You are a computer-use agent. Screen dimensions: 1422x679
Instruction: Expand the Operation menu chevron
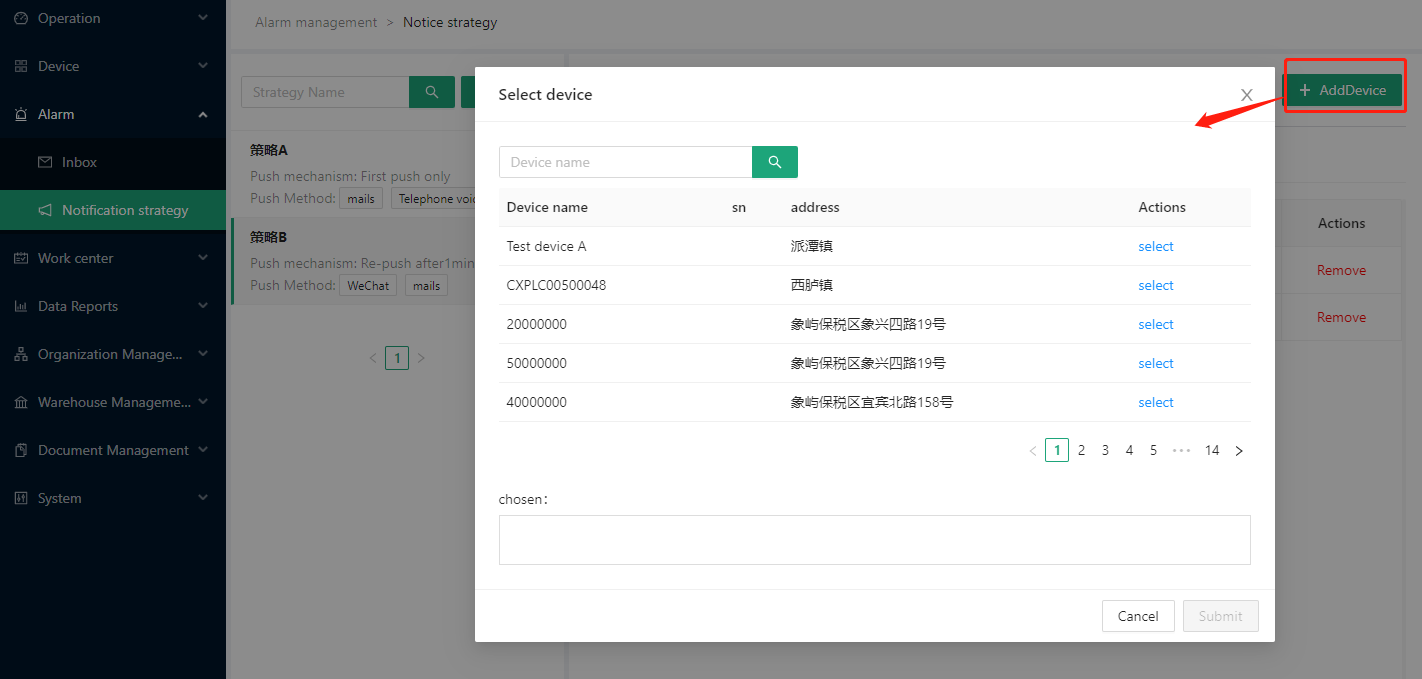[203, 18]
